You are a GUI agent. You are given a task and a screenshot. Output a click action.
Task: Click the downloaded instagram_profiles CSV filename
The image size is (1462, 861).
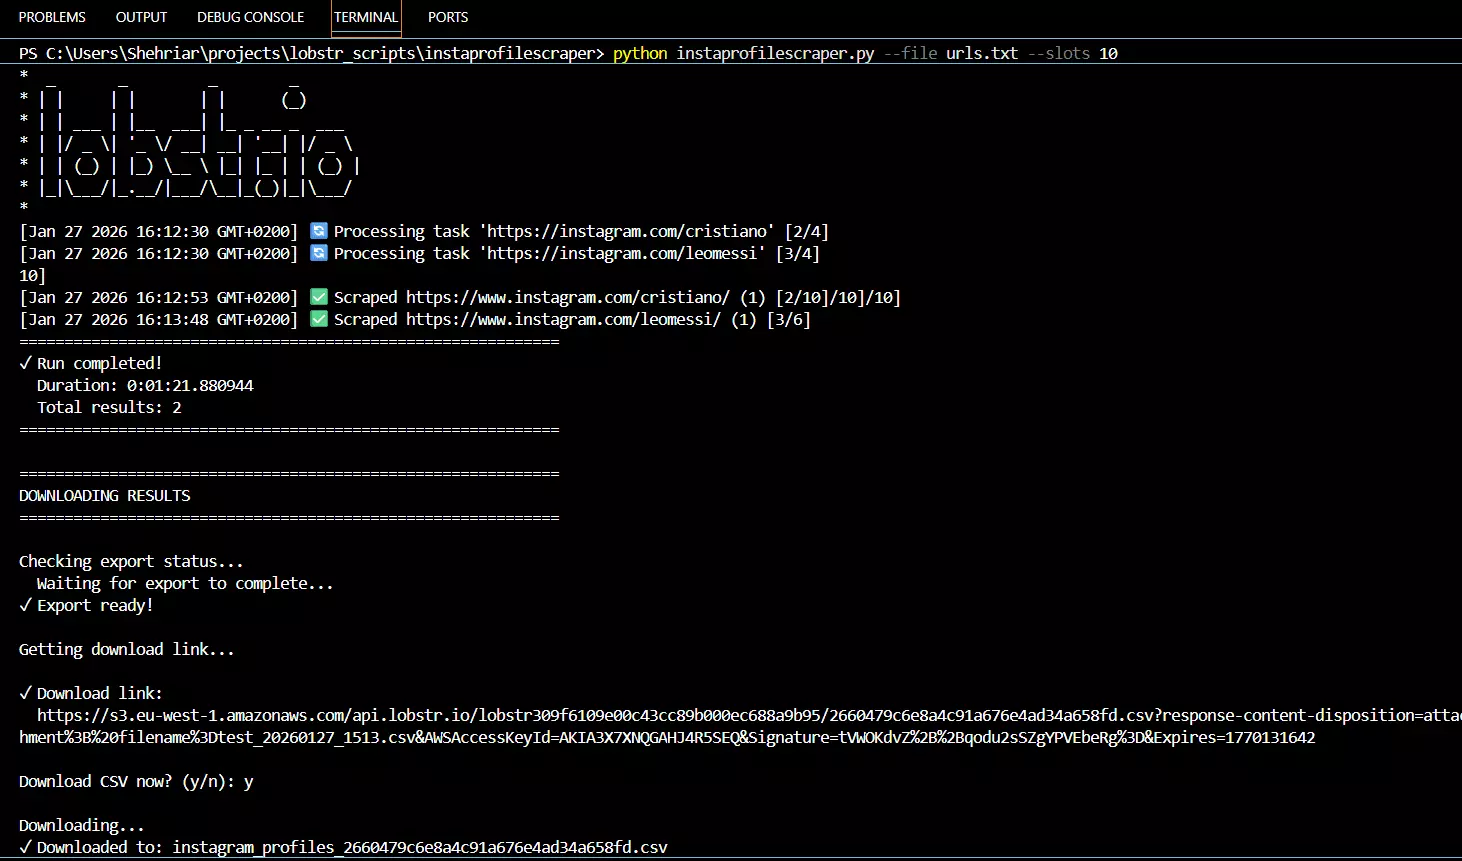click(x=419, y=847)
